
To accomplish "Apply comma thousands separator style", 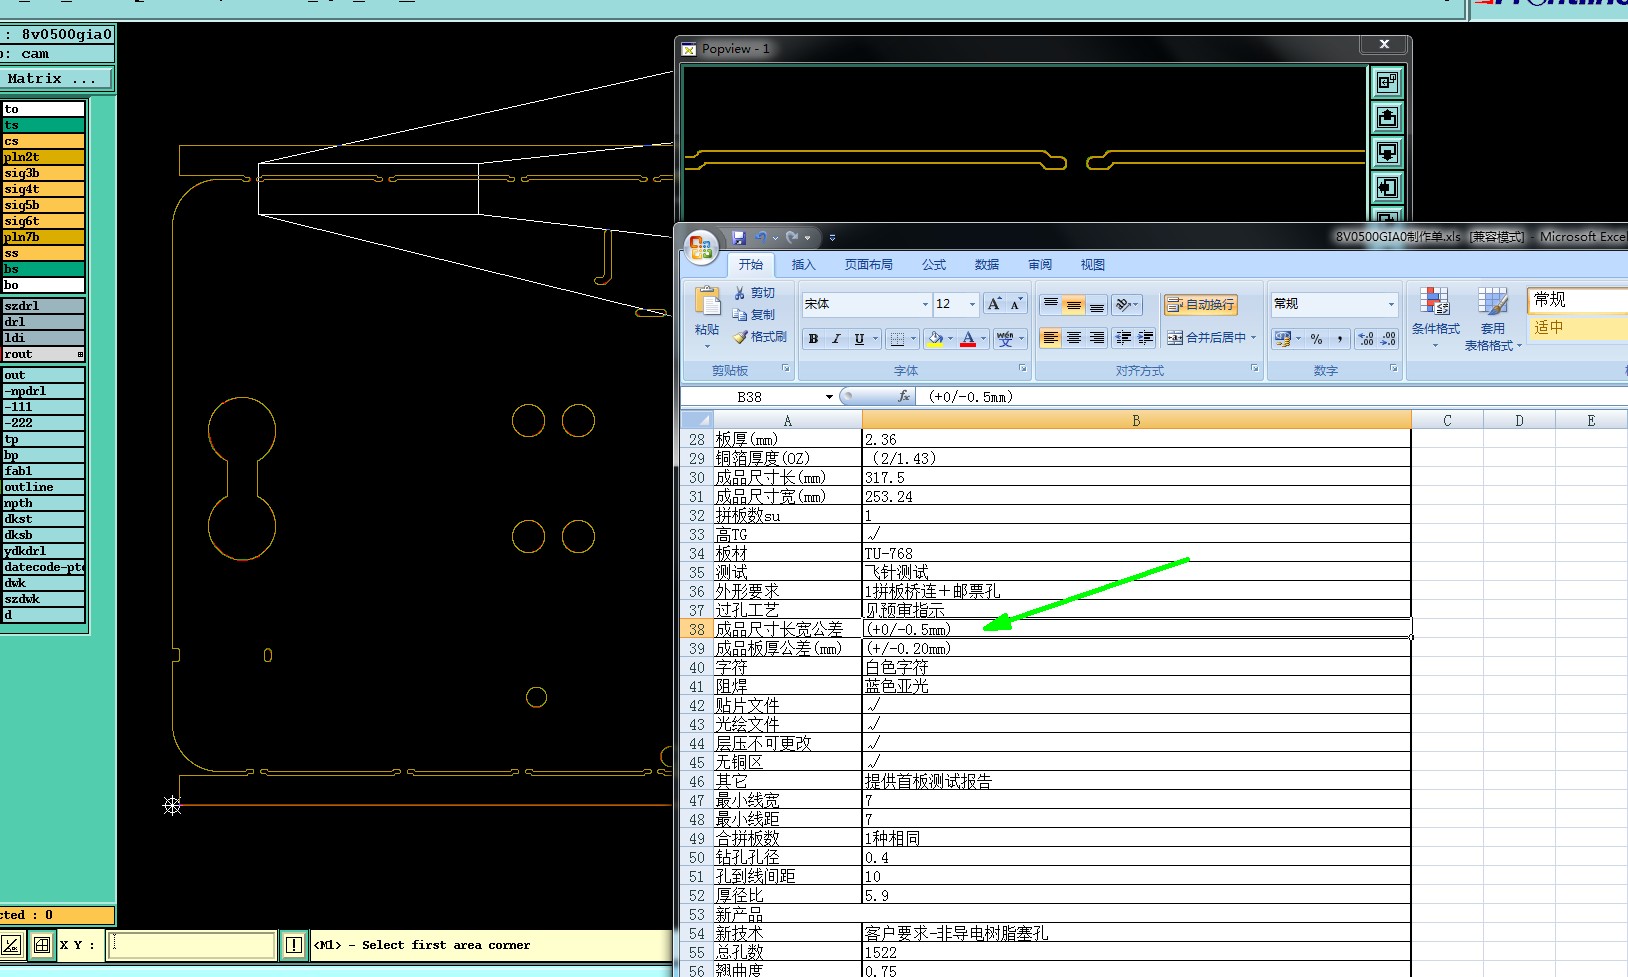I will 1340,339.
